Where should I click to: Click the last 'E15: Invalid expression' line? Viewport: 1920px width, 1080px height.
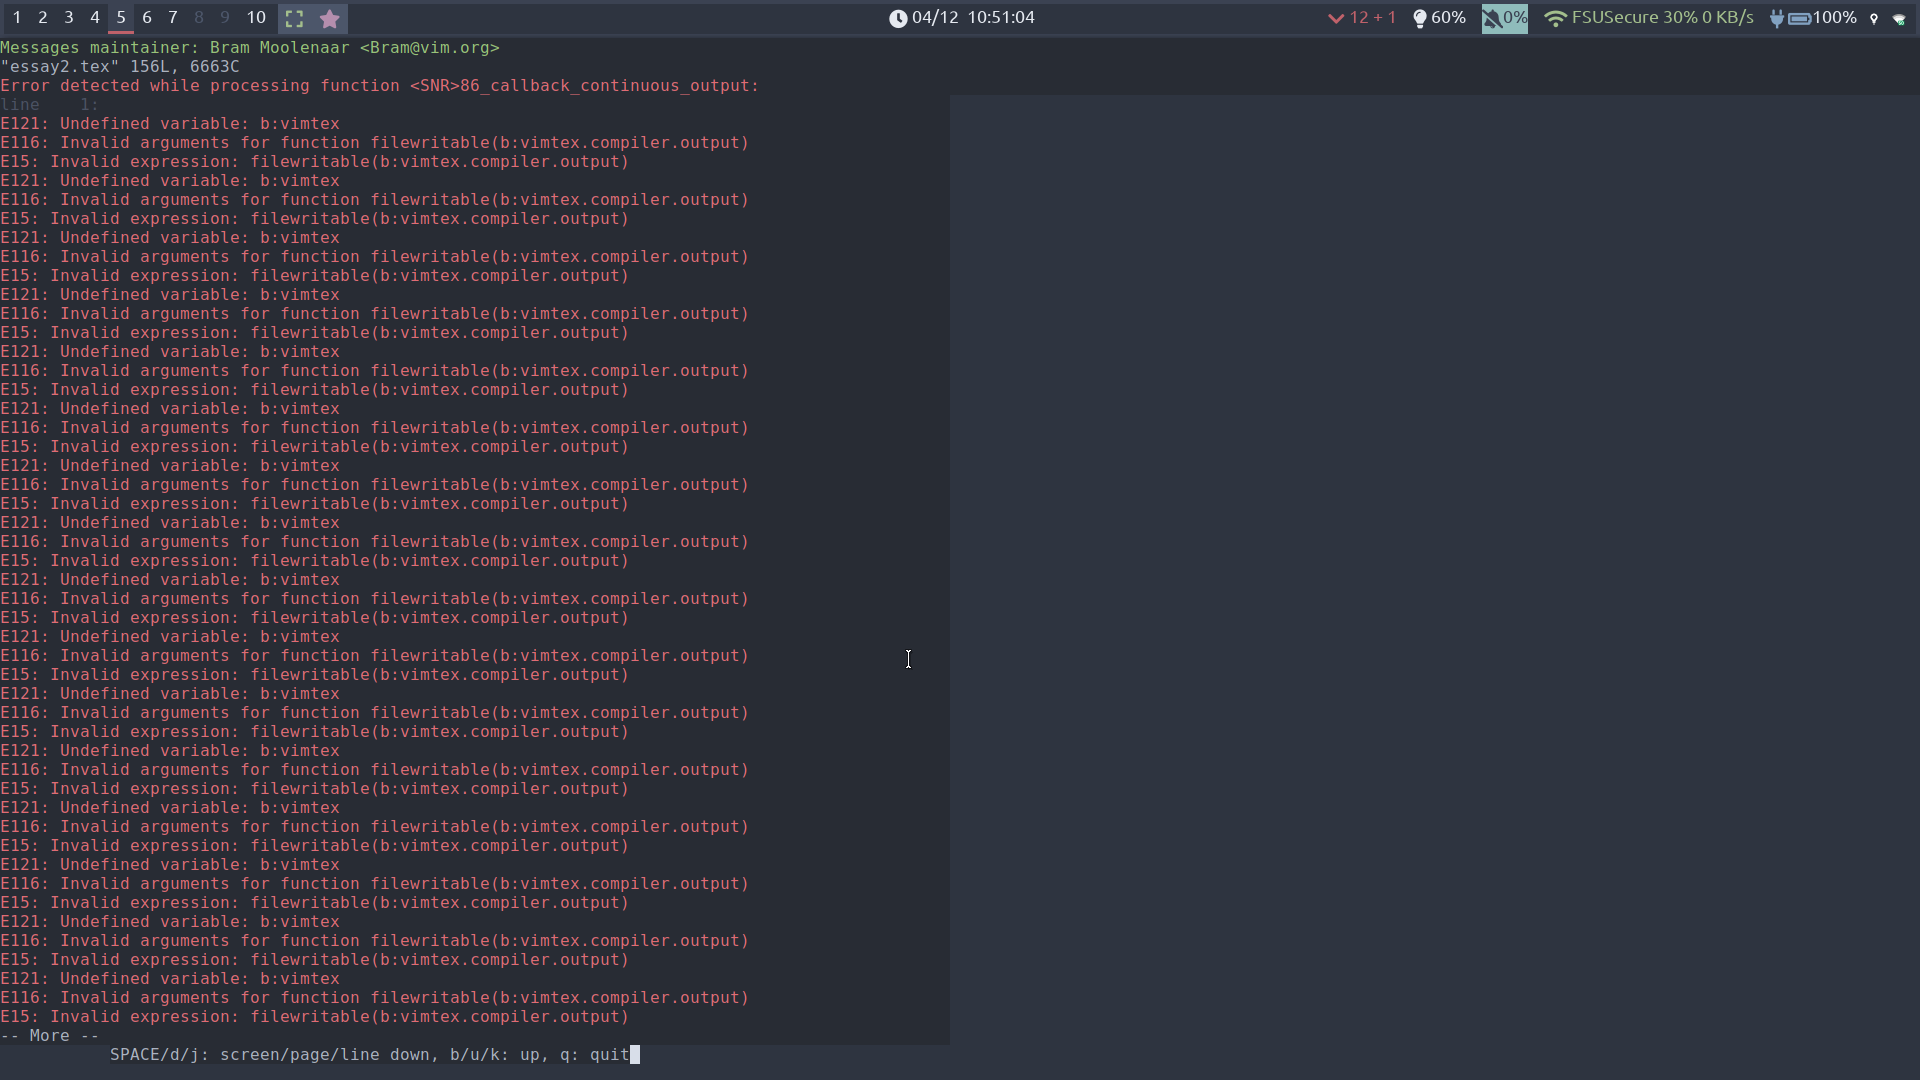315,1017
